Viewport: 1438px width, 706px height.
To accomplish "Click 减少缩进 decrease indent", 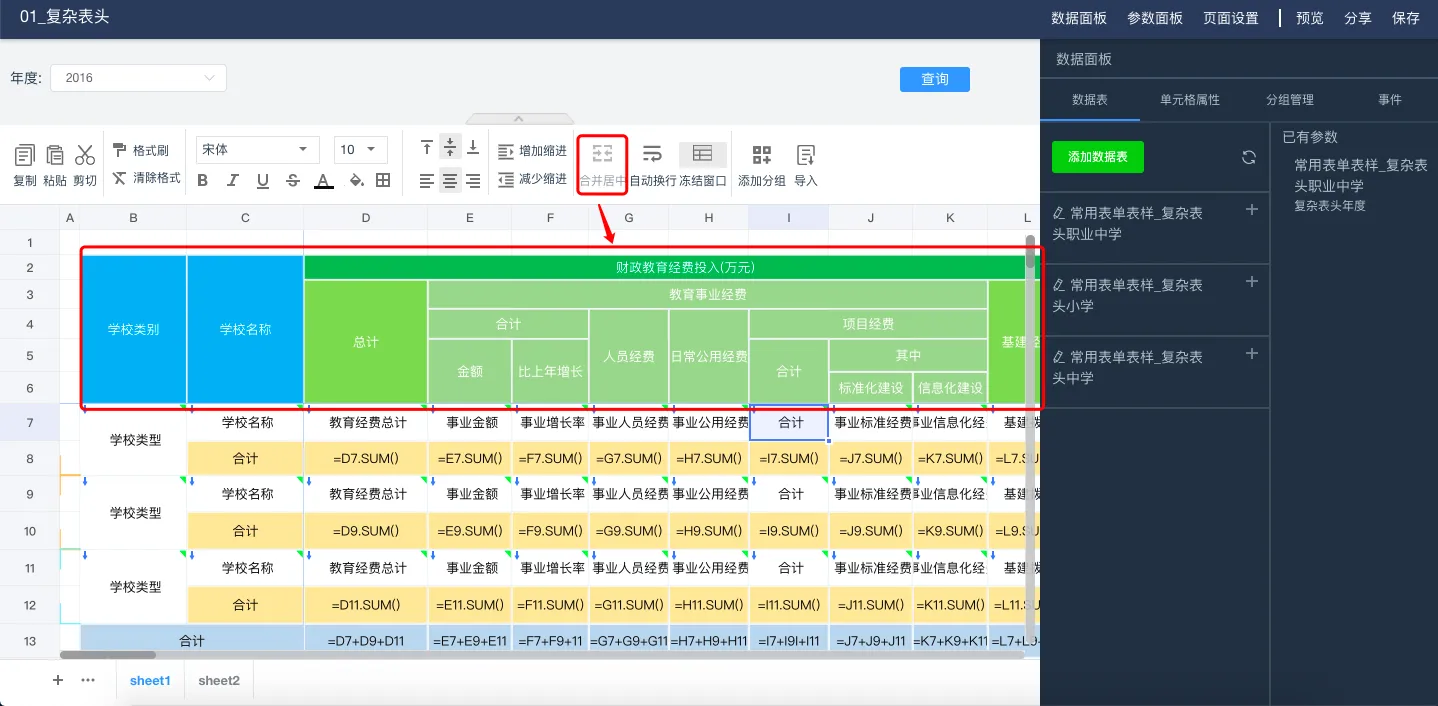I will coord(533,179).
